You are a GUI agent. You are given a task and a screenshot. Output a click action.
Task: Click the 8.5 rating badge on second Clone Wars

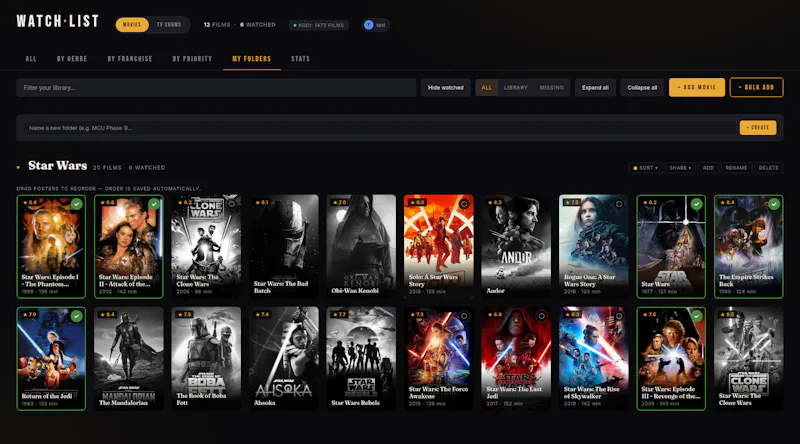[728, 314]
